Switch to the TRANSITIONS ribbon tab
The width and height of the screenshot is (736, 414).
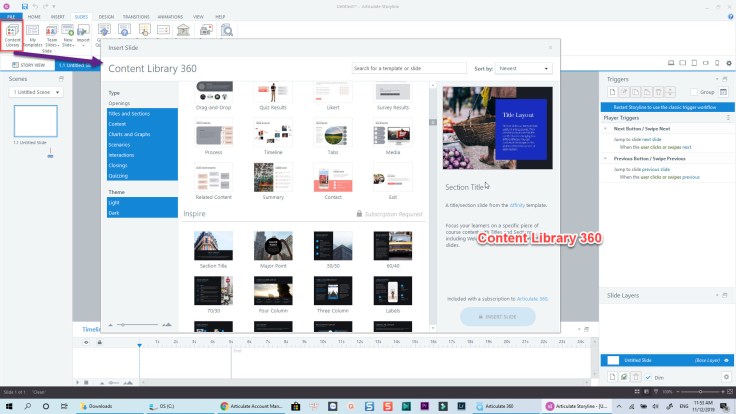point(136,16)
